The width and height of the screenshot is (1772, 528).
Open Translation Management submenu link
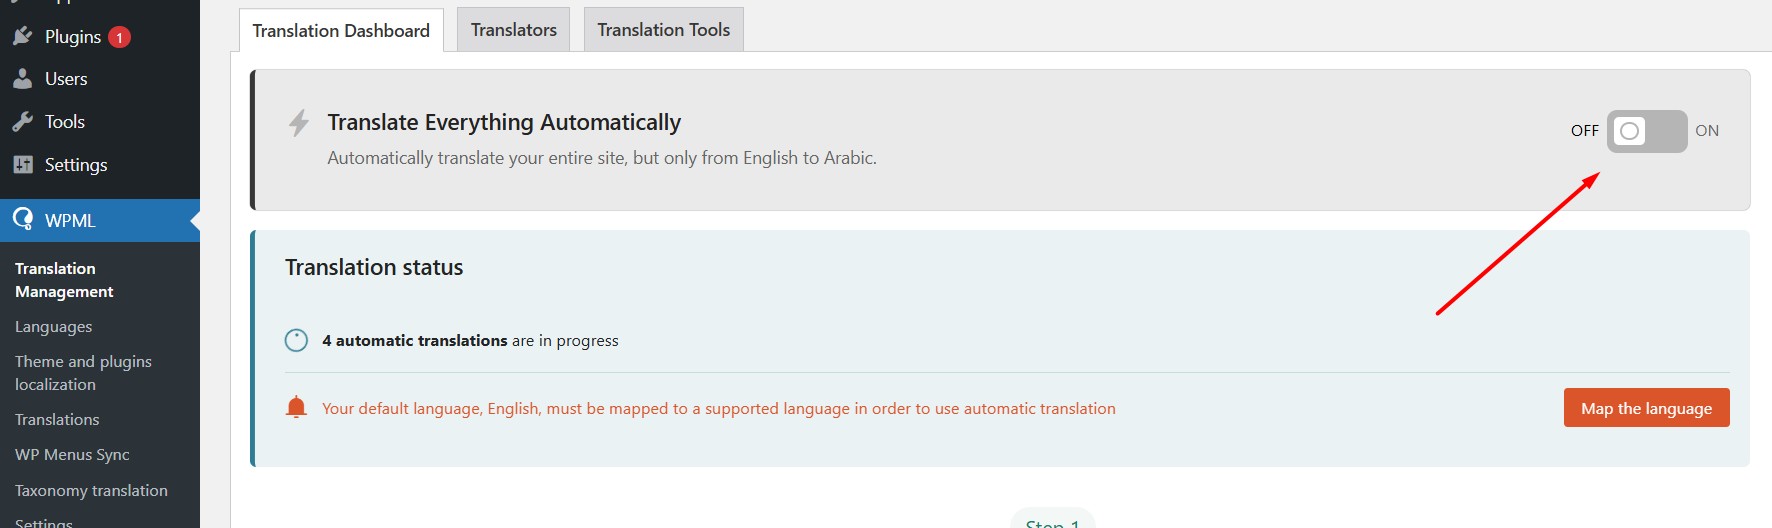(64, 280)
